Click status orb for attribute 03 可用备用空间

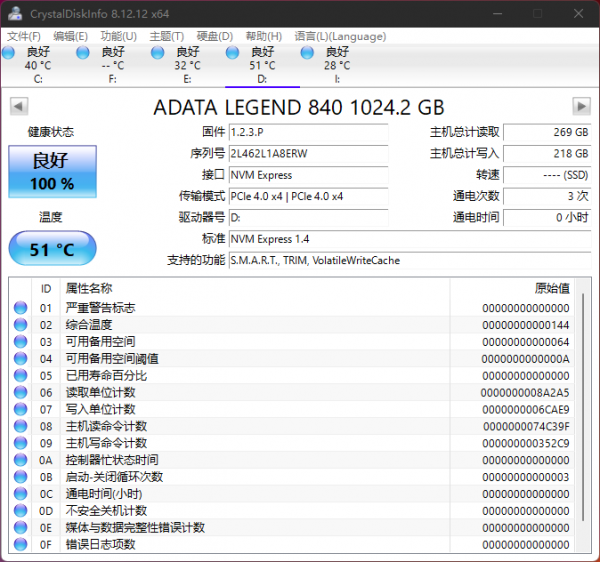click(21, 342)
